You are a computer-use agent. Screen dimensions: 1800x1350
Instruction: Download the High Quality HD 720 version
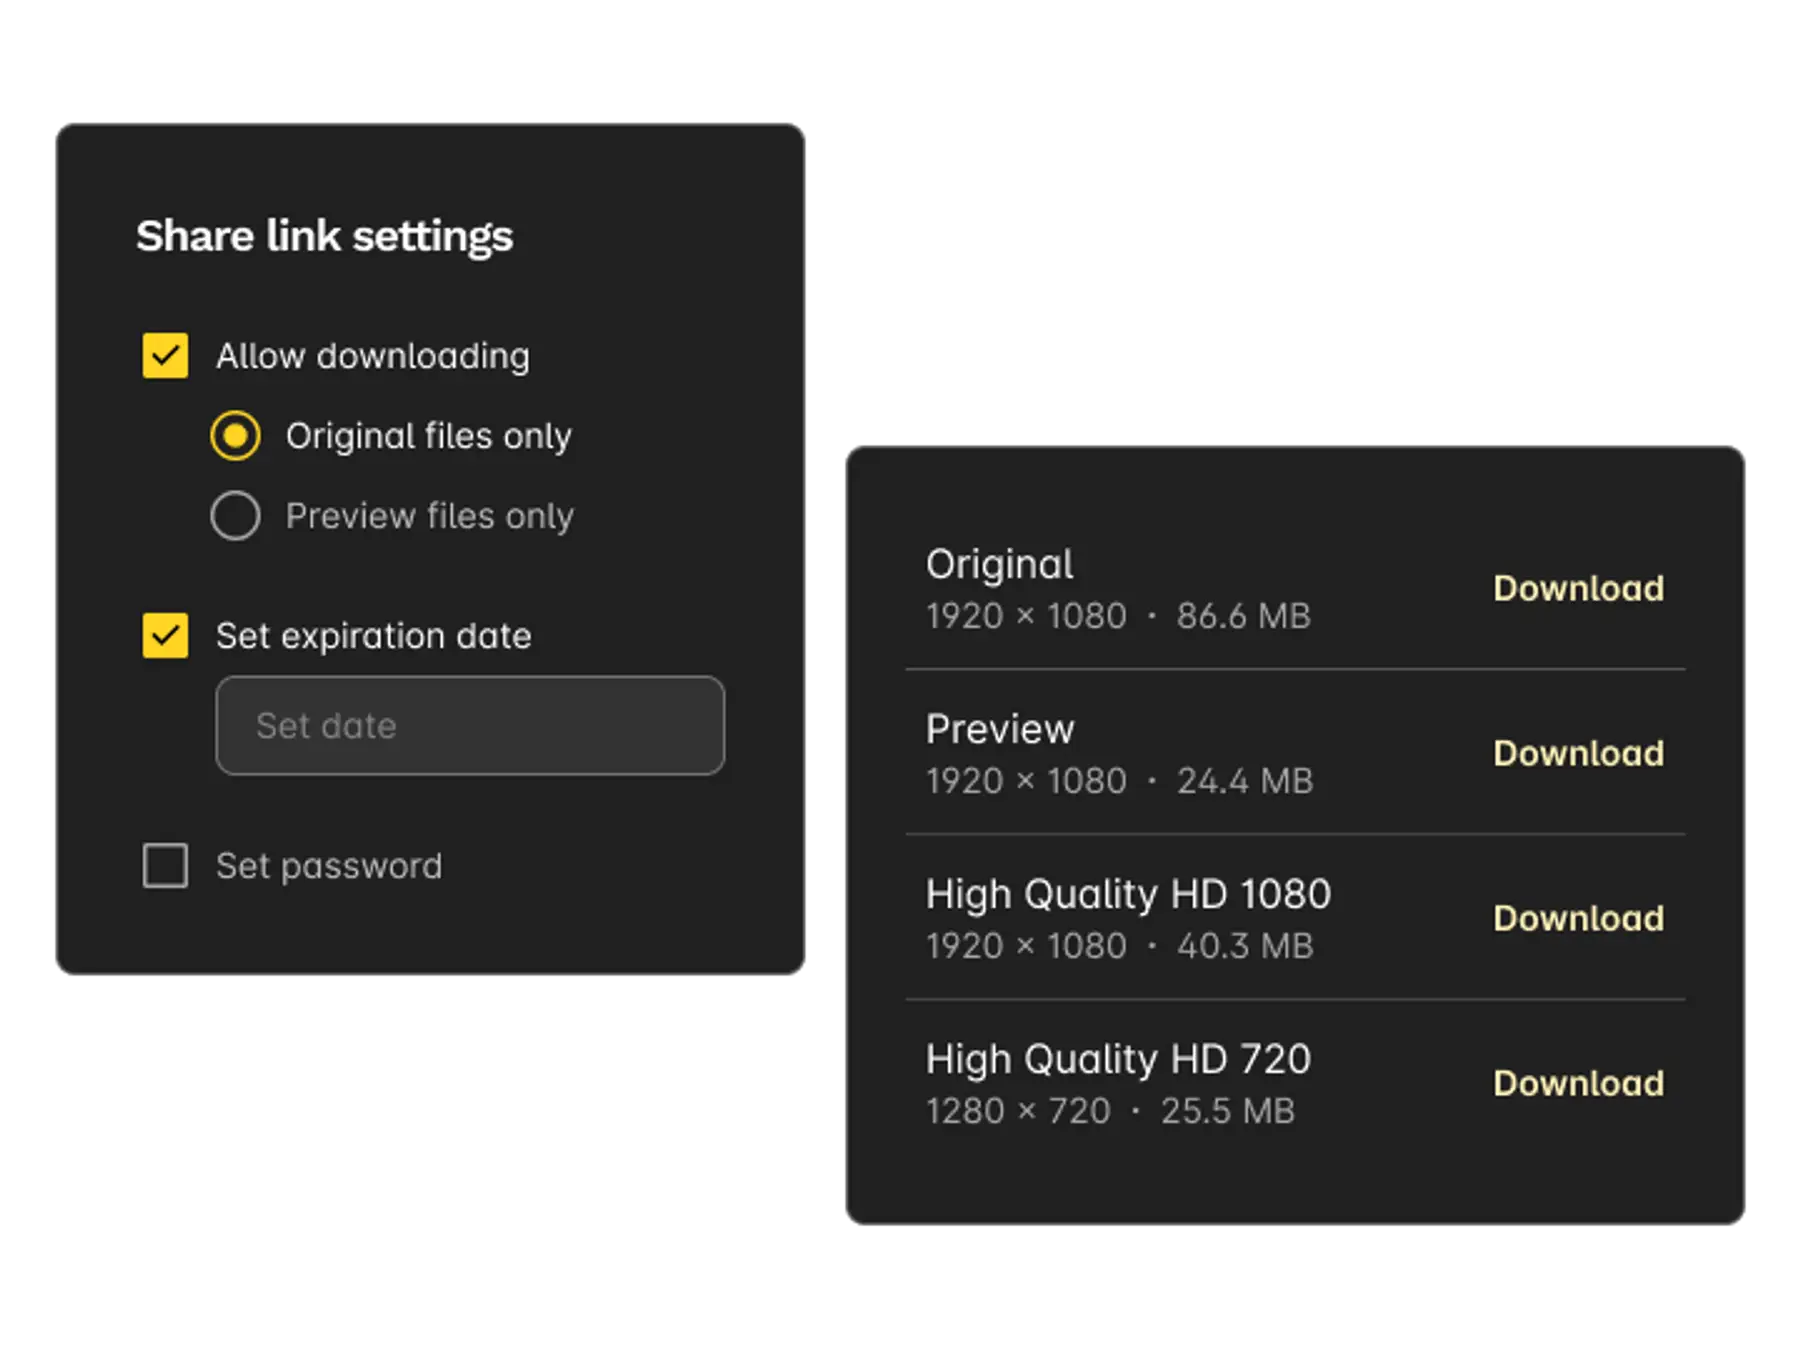point(1578,1083)
